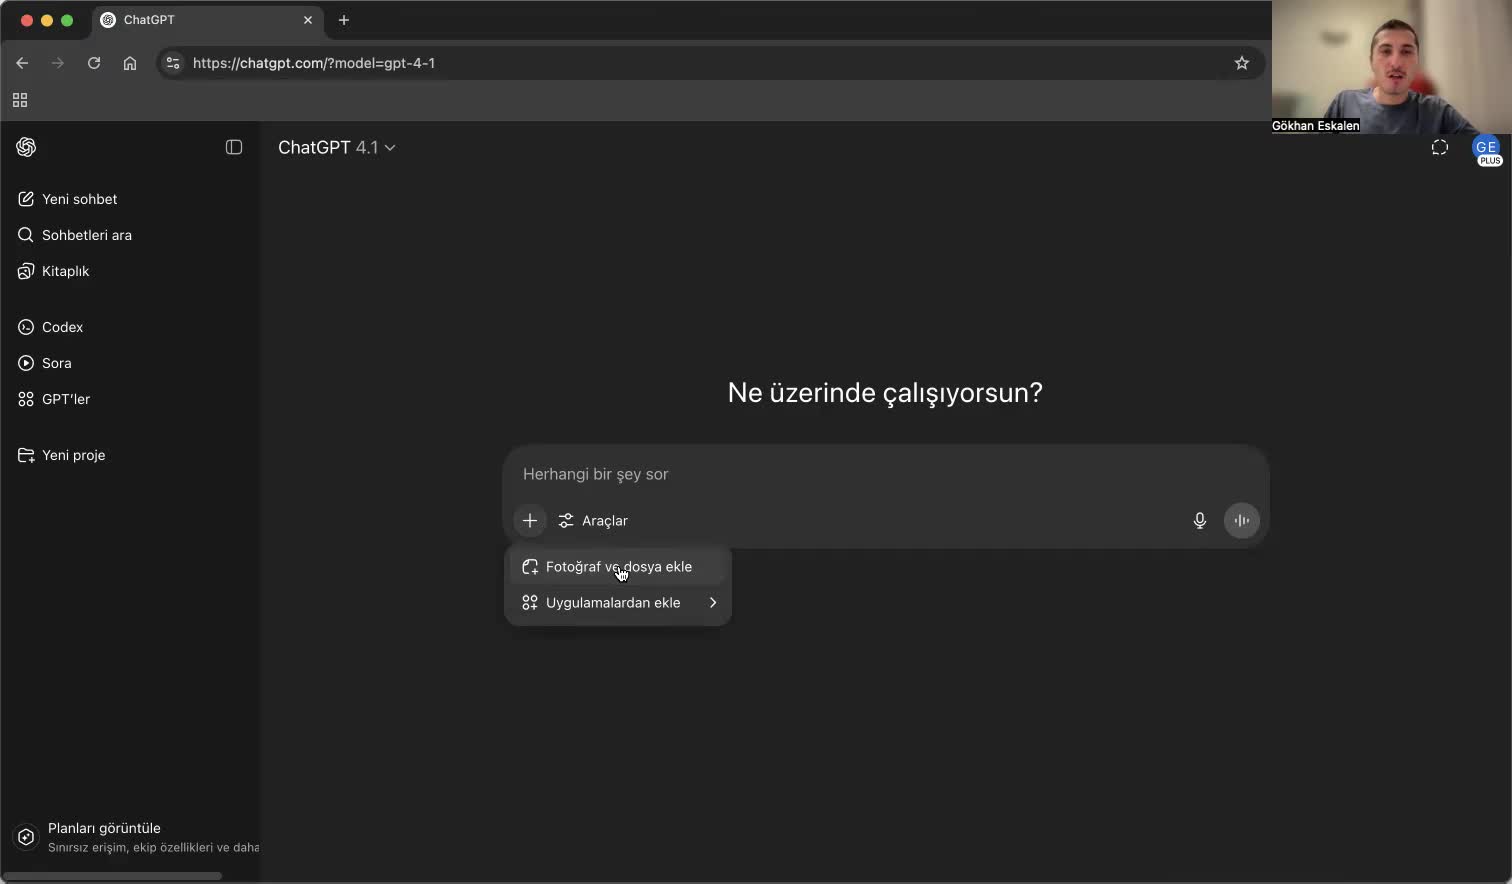Click the horizontal scrollbar at sidebar bottom

pos(112,876)
